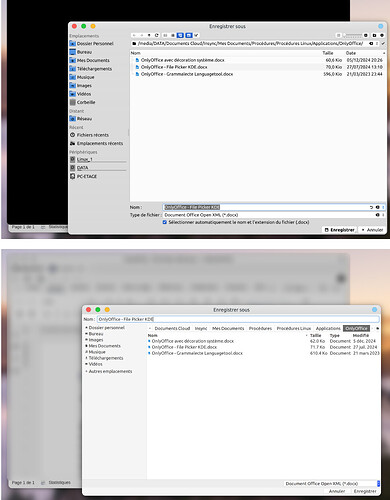Click Annuler in the lower GTK dialog
The width and height of the screenshot is (390, 500).
pos(337,491)
